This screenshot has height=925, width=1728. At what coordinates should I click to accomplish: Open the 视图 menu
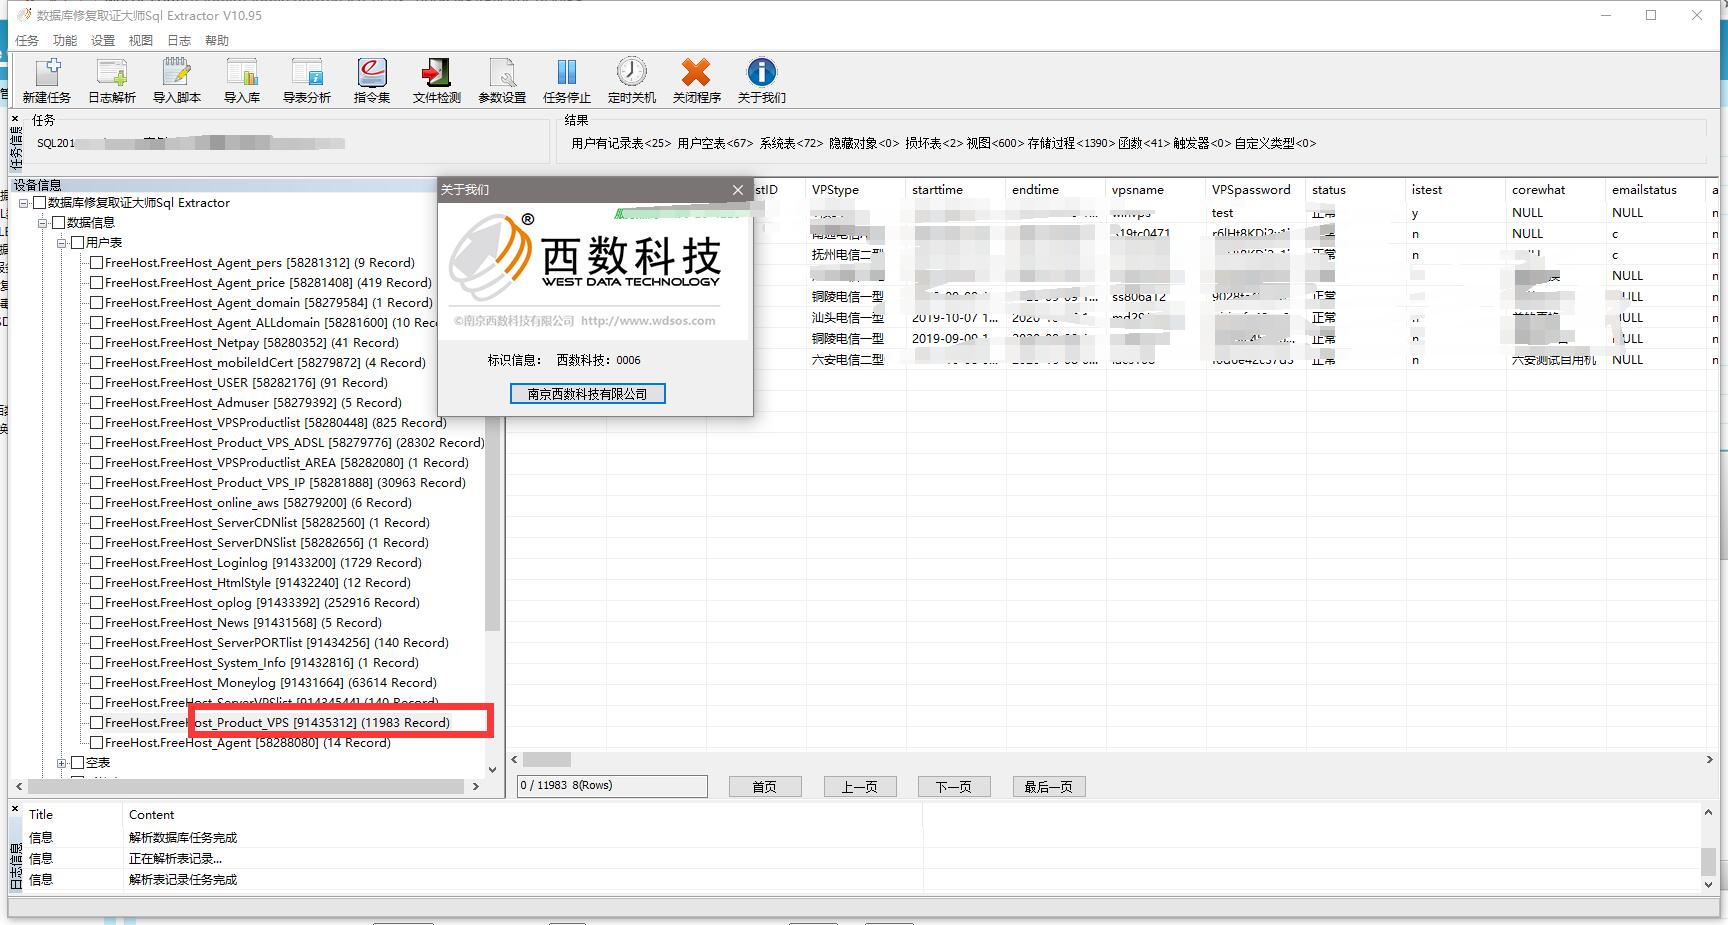[x=141, y=41]
